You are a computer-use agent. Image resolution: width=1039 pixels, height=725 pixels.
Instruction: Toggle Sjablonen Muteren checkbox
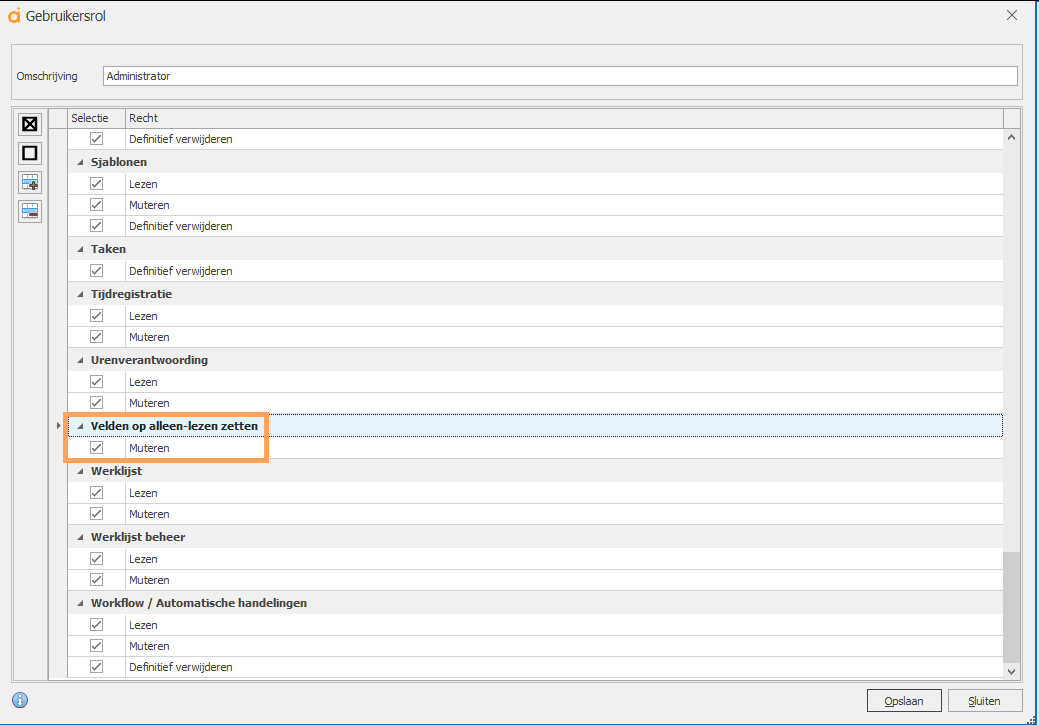(x=97, y=205)
